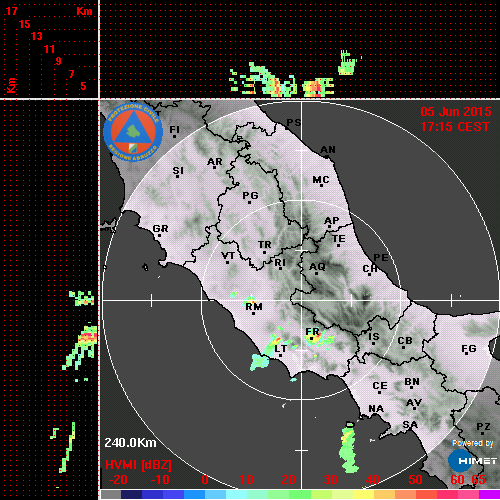Click the FG city label
500x500 pixels.
pos(469,349)
